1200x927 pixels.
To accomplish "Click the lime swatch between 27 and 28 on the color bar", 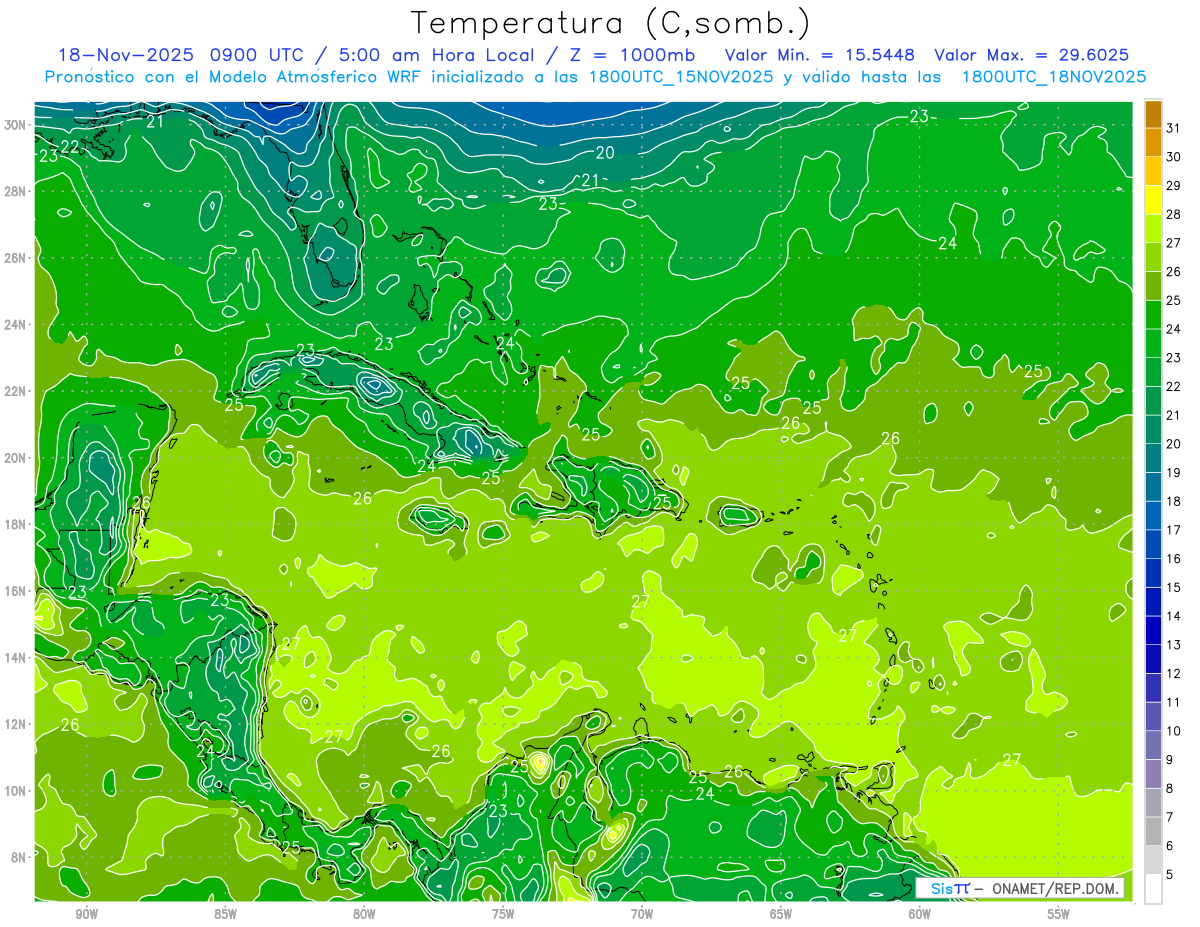I will click(x=1153, y=229).
